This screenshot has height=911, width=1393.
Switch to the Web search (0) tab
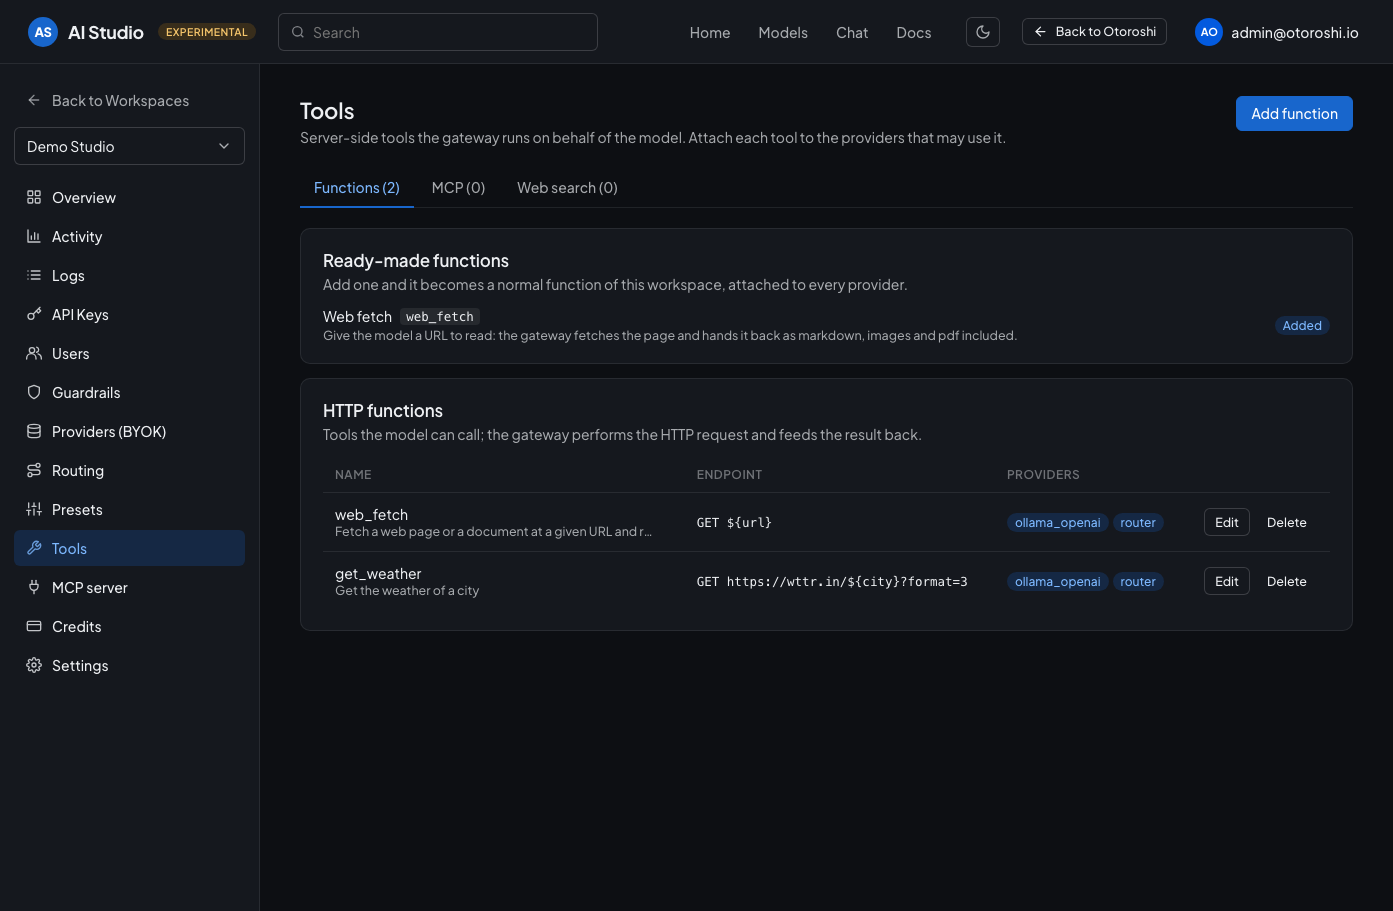[x=567, y=188]
